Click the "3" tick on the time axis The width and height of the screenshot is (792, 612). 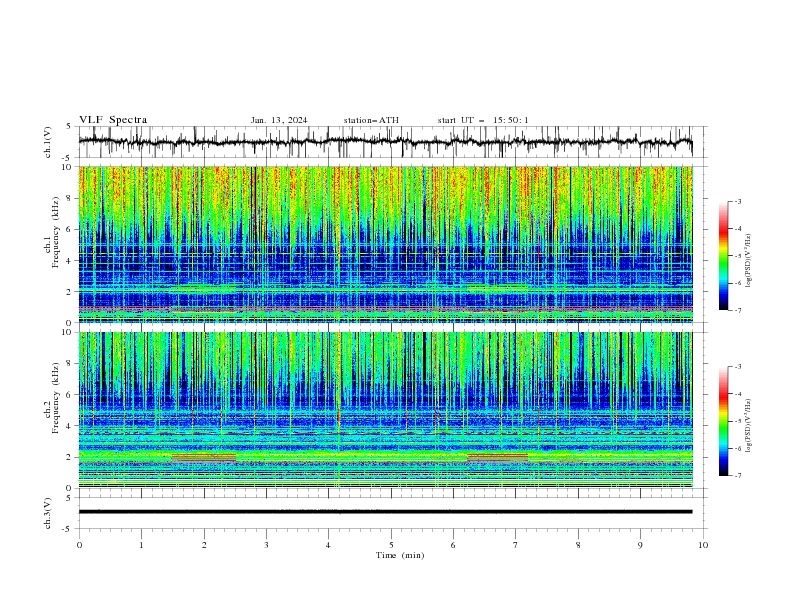(266, 545)
